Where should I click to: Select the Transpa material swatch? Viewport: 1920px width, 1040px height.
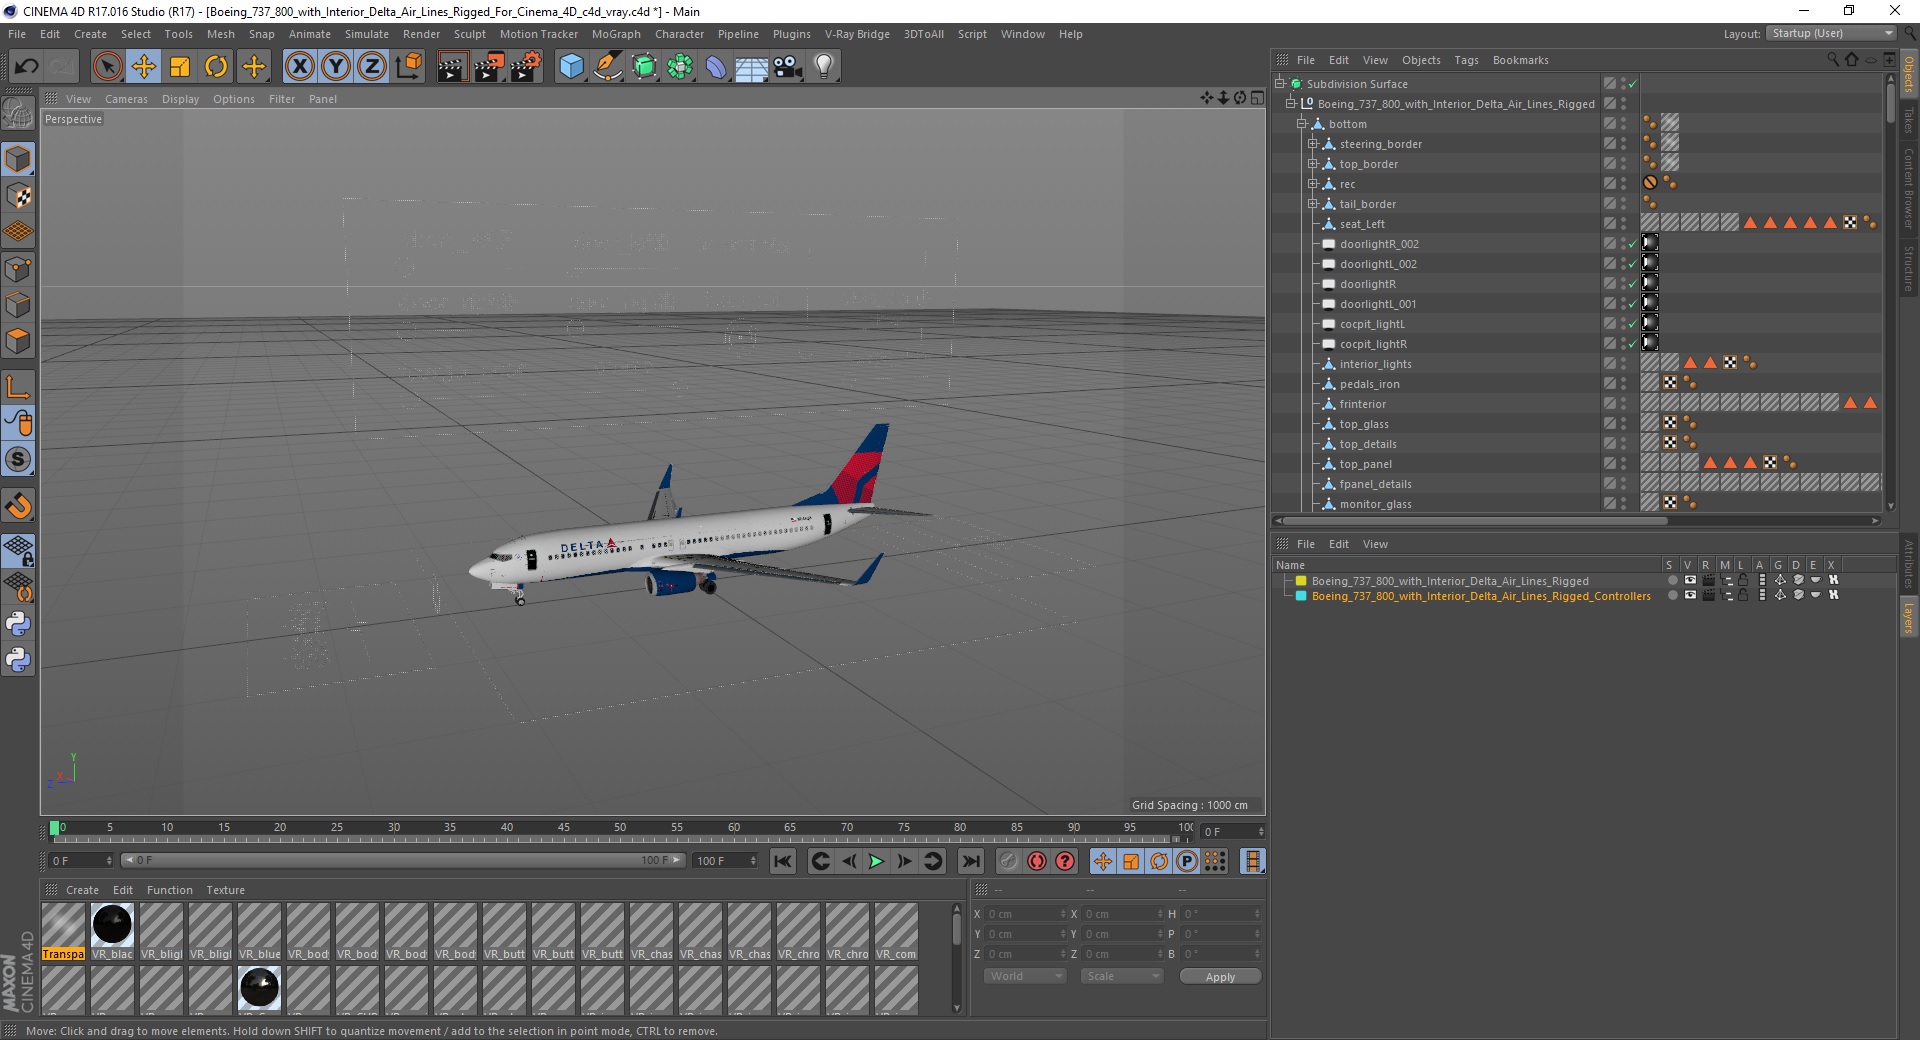pos(63,931)
